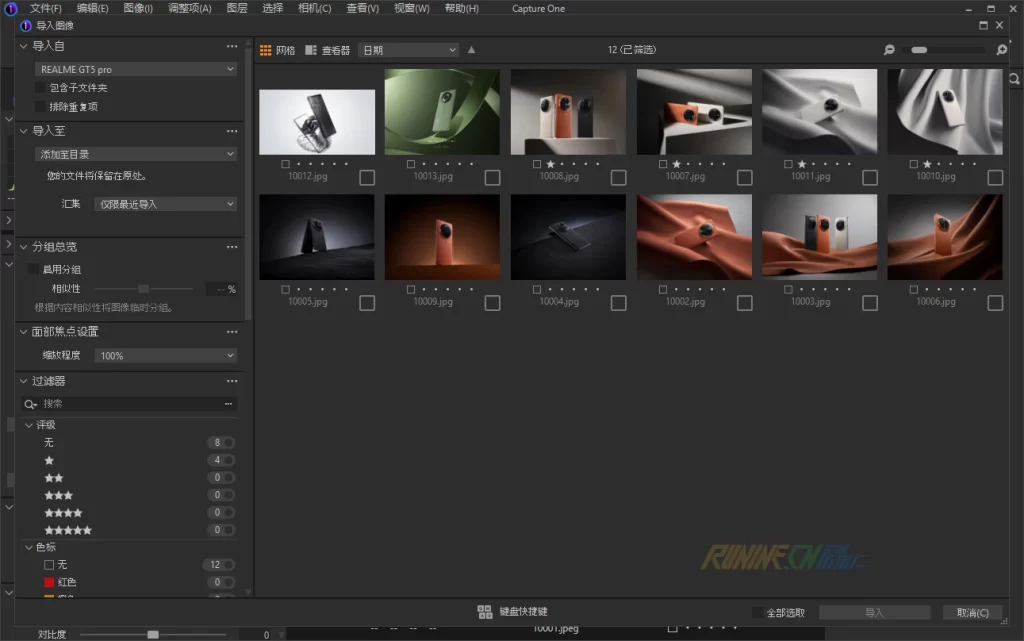Screen dimensions: 1024x641
Task: Click the 取消(C) cancel button
Action: pyautogui.click(x=972, y=612)
